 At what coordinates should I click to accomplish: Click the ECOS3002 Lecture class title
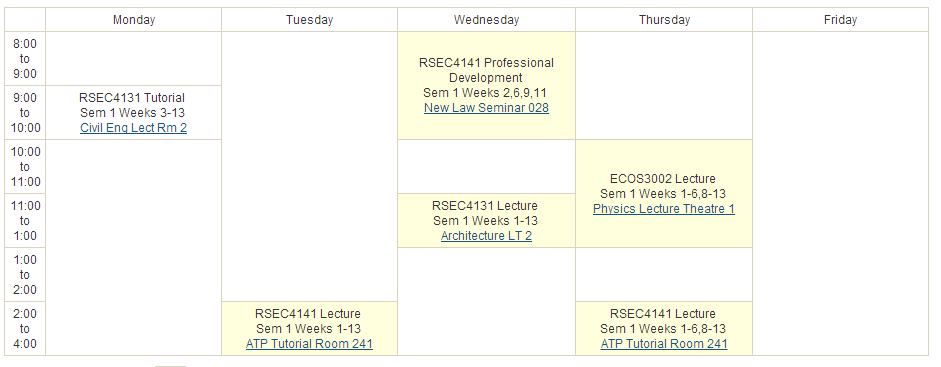coord(663,179)
